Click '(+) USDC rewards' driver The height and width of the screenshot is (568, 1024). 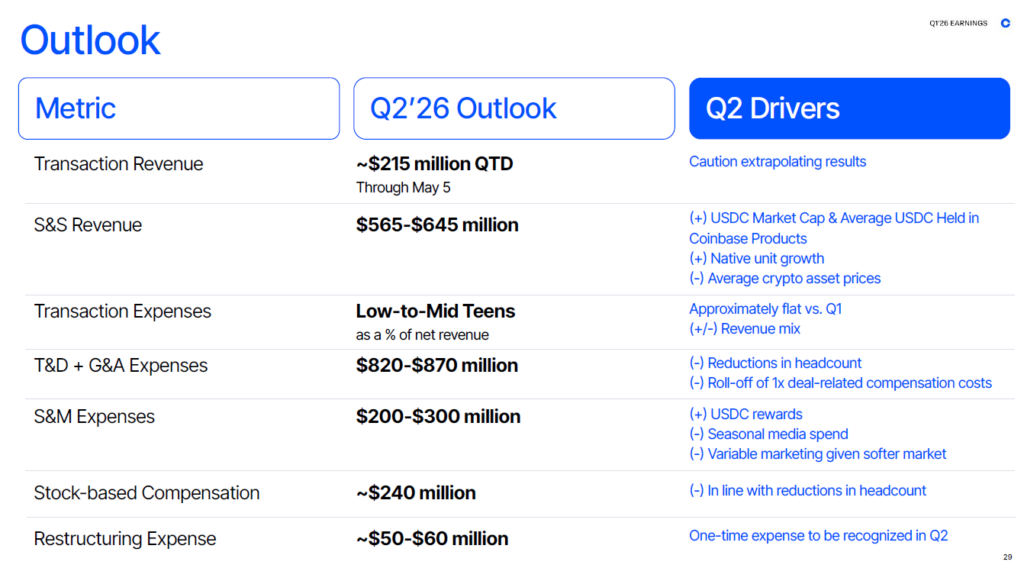[746, 415]
